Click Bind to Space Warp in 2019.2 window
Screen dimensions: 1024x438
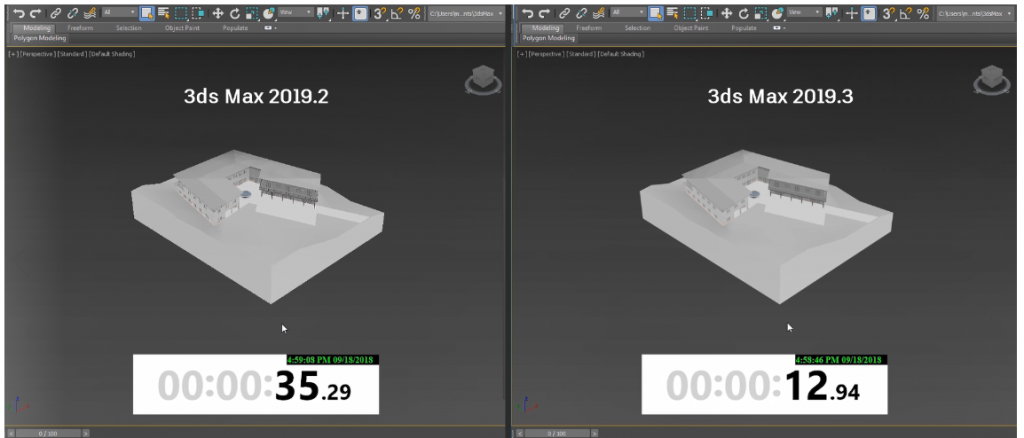pyautogui.click(x=90, y=13)
